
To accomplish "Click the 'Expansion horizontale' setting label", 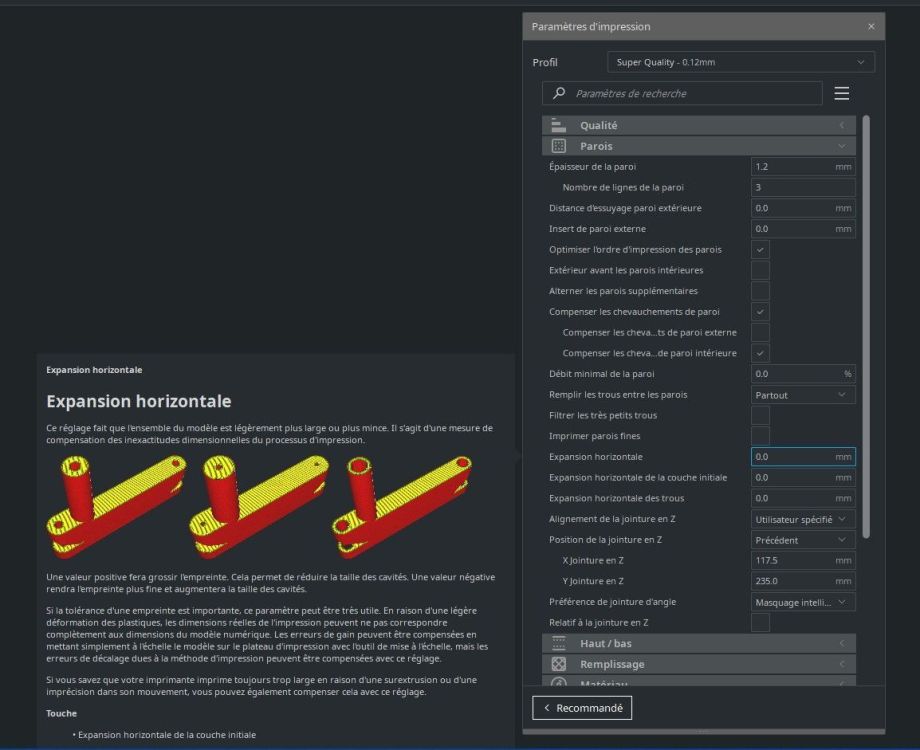I will (x=596, y=457).
